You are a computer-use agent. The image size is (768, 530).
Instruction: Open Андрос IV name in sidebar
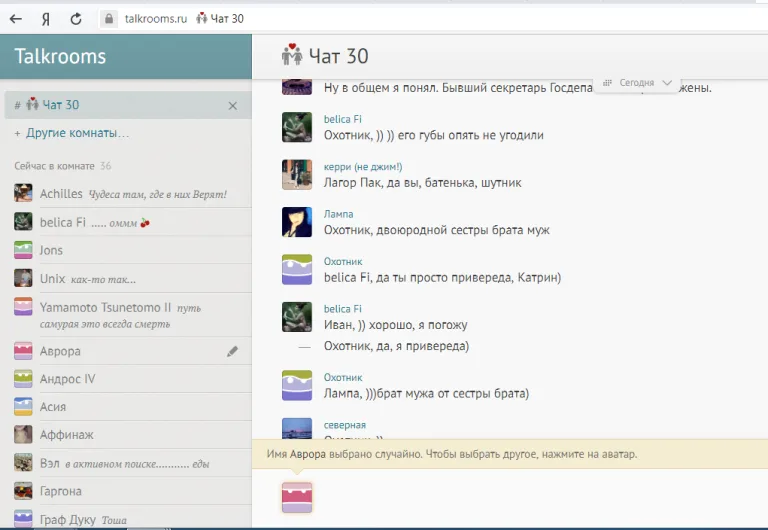click(x=68, y=379)
